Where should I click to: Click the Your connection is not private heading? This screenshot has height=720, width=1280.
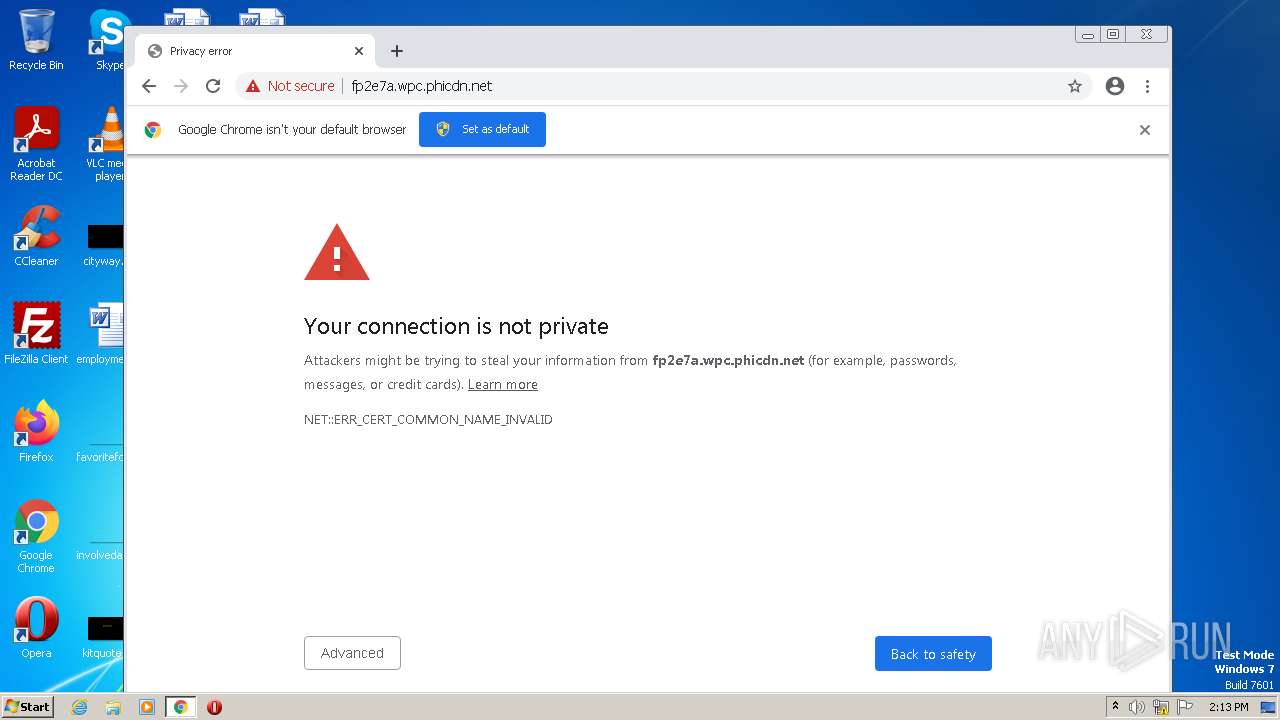pyautogui.click(x=456, y=326)
